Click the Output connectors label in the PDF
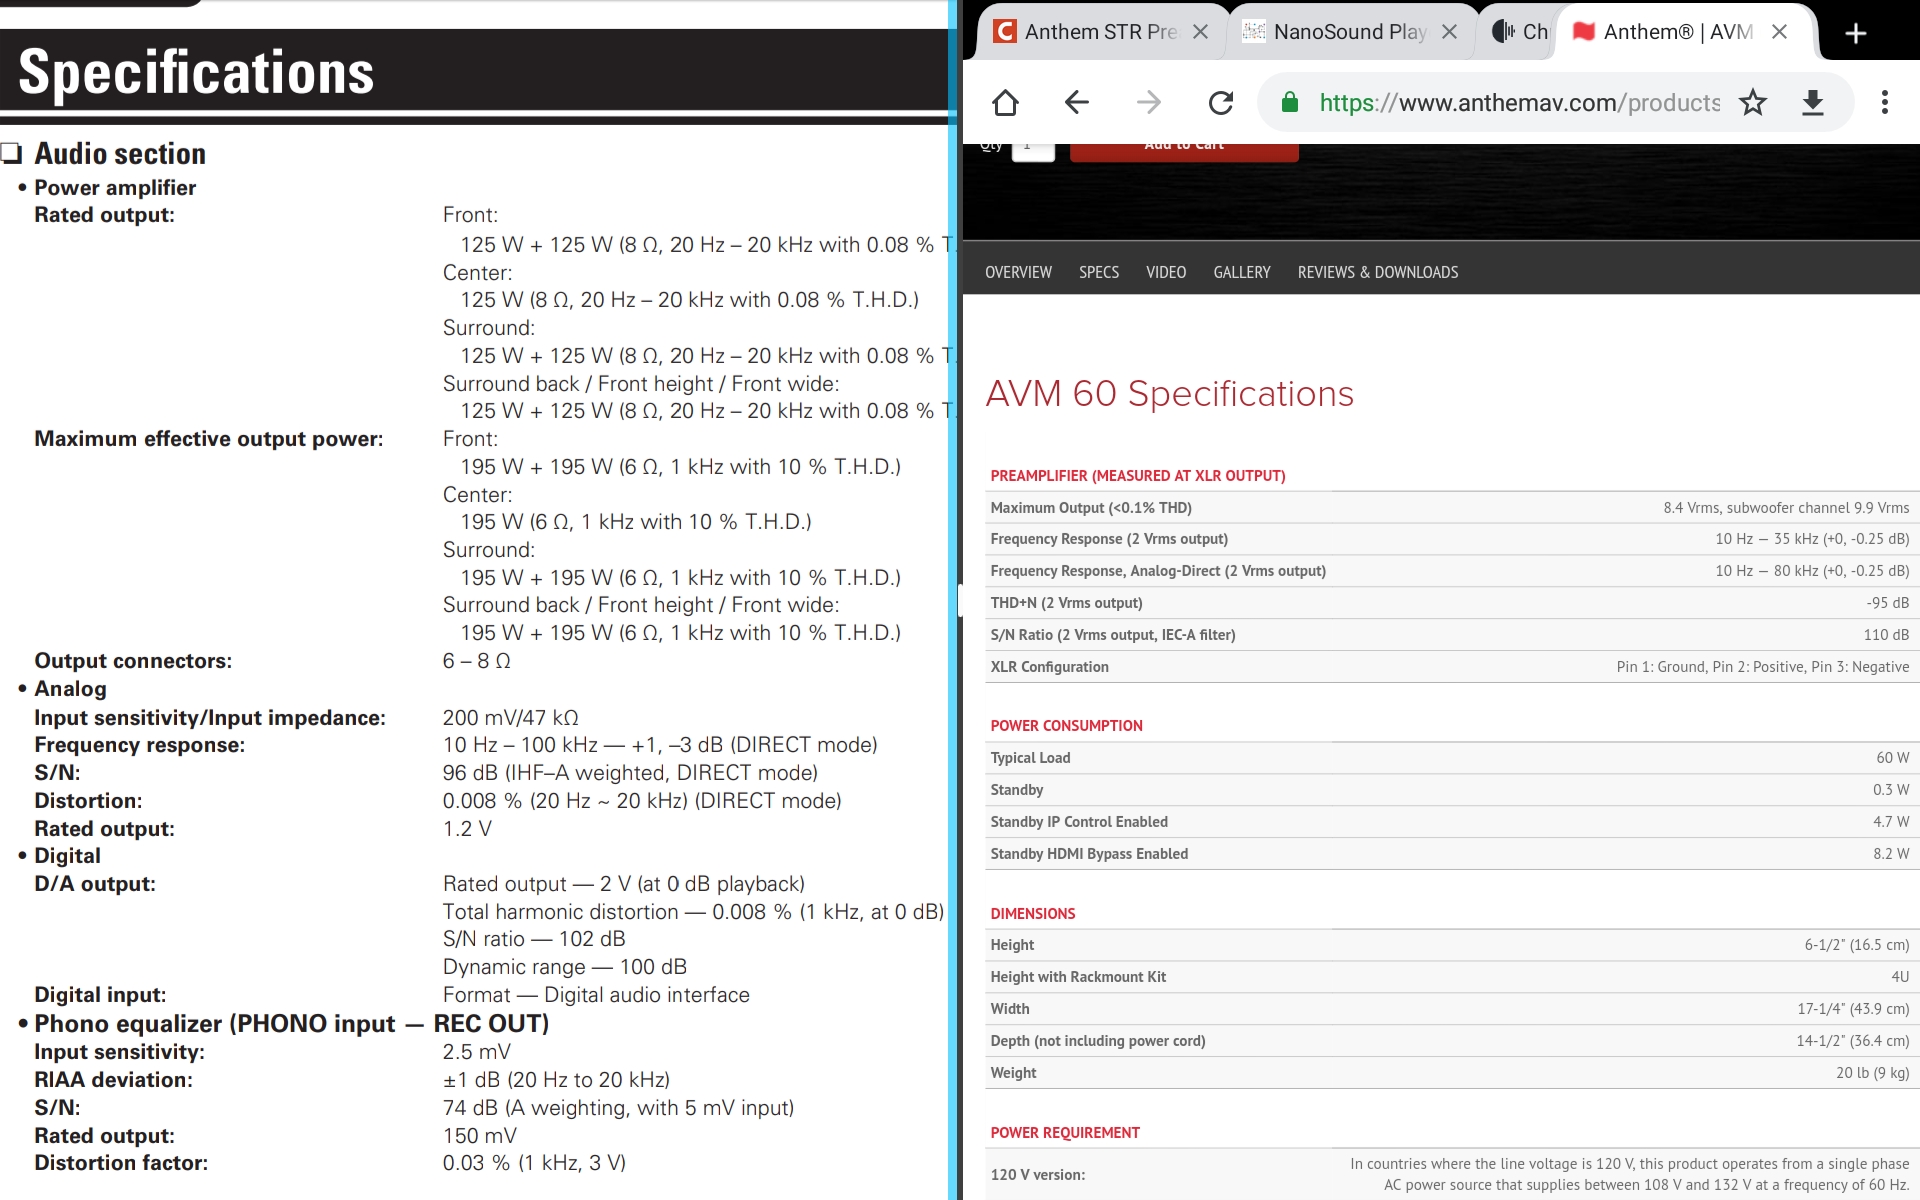 coord(133,661)
